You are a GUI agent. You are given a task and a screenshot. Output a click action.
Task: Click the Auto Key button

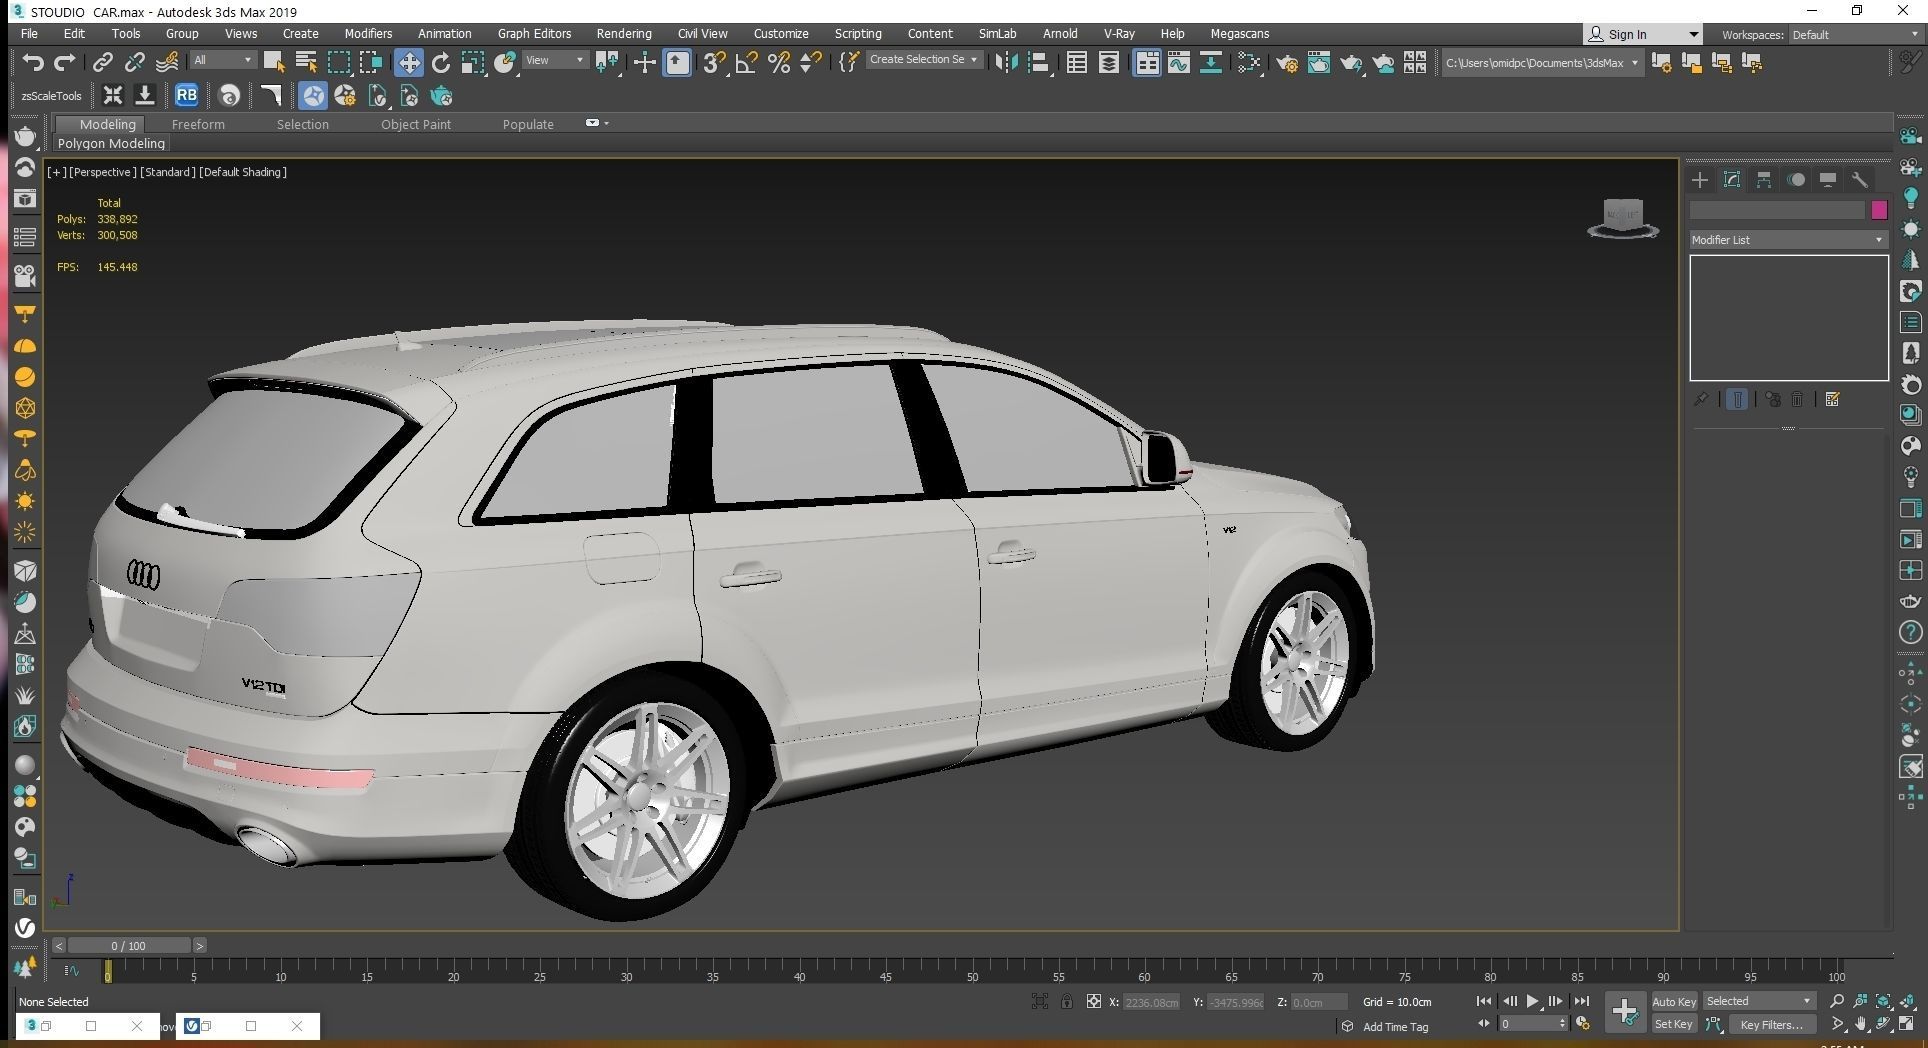pyautogui.click(x=1674, y=1002)
